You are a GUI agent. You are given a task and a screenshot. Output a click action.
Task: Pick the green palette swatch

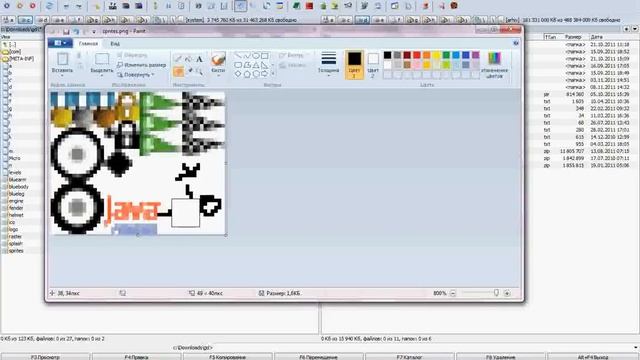coord(446,55)
